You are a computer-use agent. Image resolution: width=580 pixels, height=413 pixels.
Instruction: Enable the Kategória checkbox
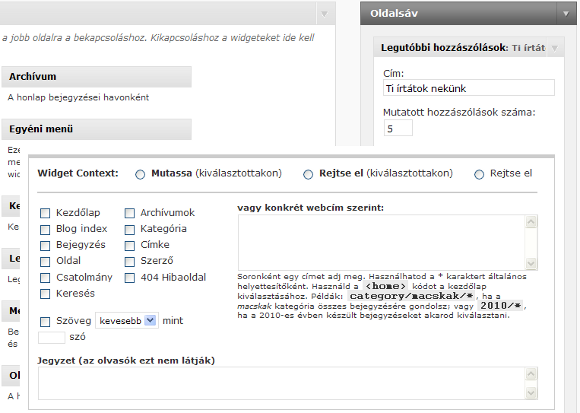[x=129, y=230]
